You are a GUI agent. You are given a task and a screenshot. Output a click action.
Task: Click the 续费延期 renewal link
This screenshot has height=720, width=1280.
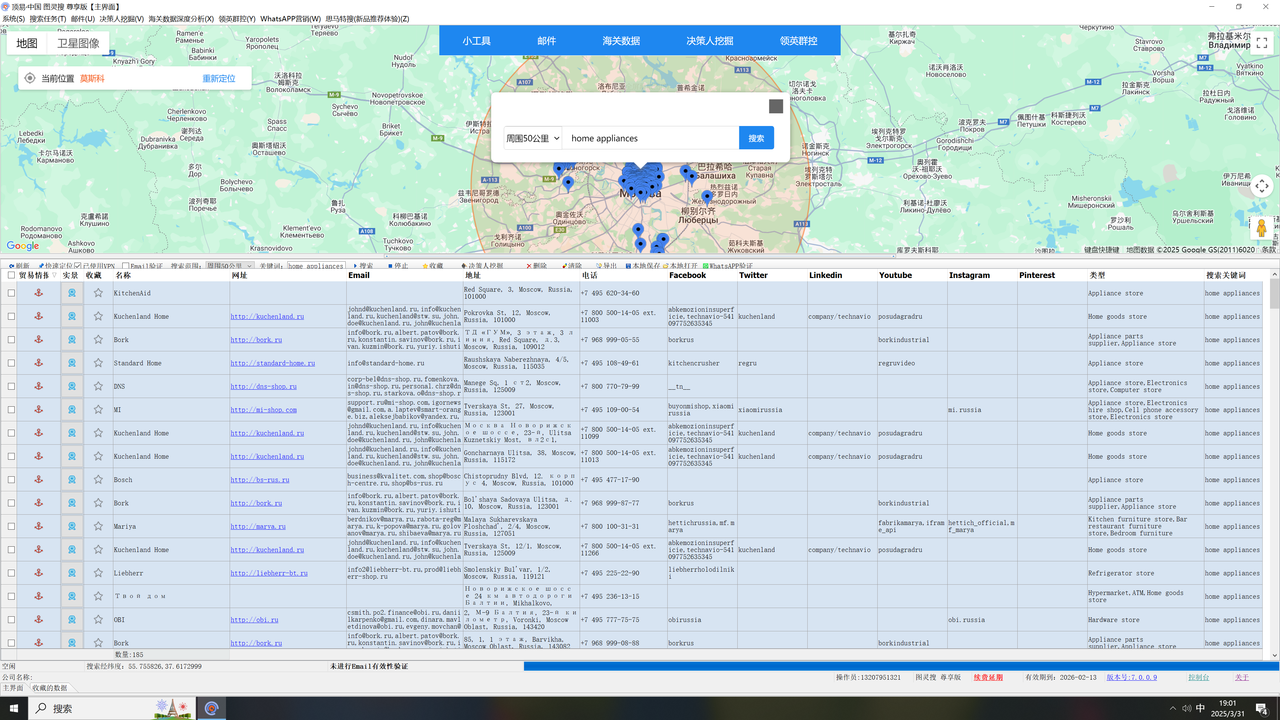coord(988,677)
